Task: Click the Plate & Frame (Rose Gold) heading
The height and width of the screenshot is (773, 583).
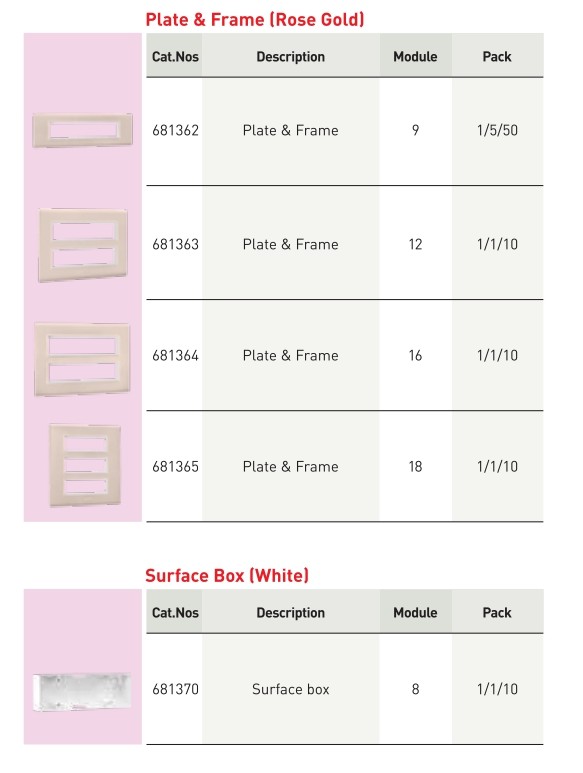Action: [255, 20]
